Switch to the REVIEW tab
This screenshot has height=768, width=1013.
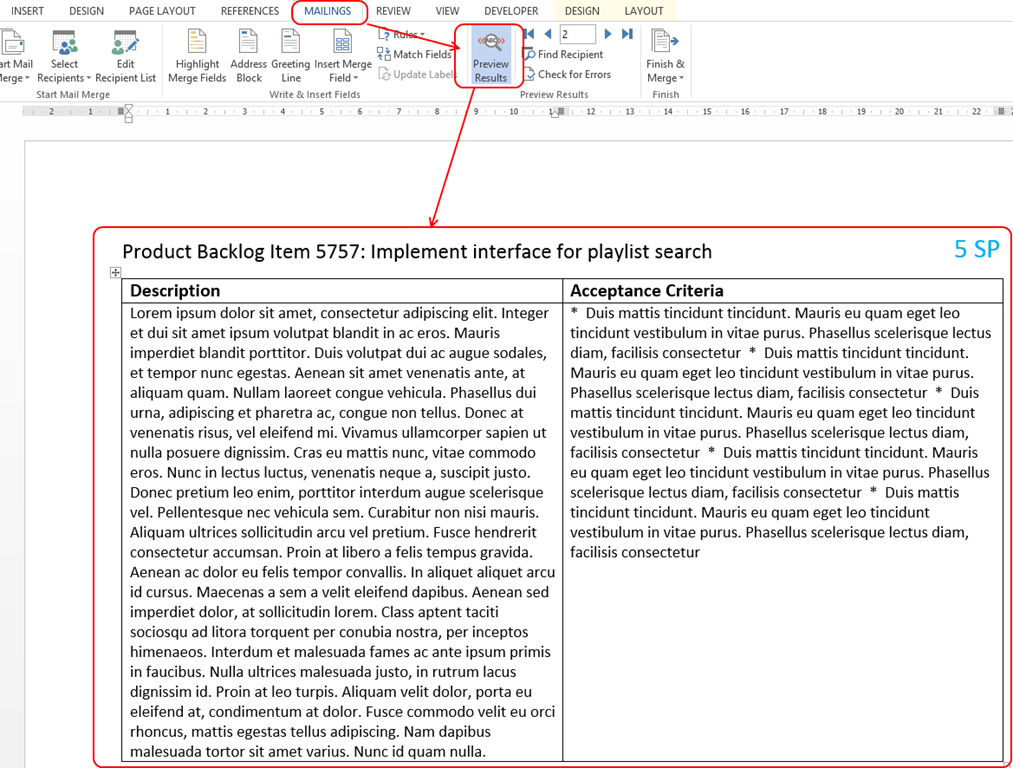(x=393, y=11)
